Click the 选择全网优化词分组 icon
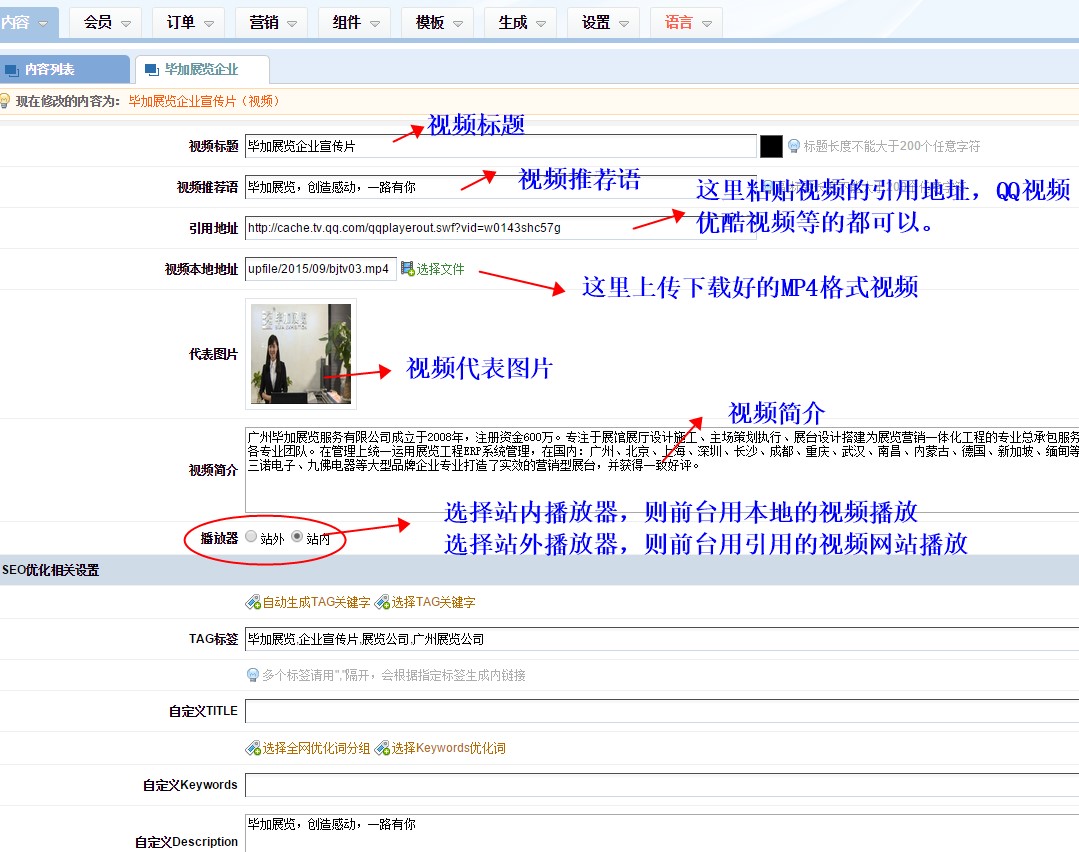Image resolution: width=1079 pixels, height=852 pixels. tap(253, 748)
